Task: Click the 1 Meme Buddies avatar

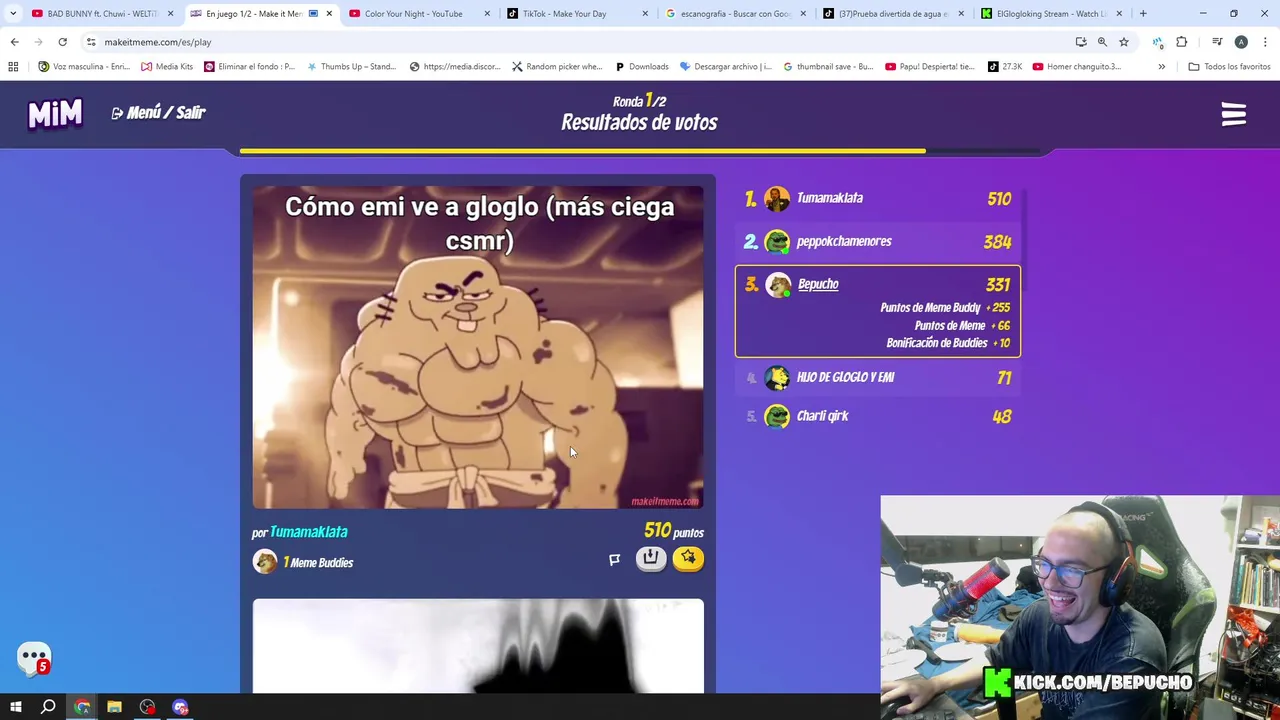Action: 265,562
